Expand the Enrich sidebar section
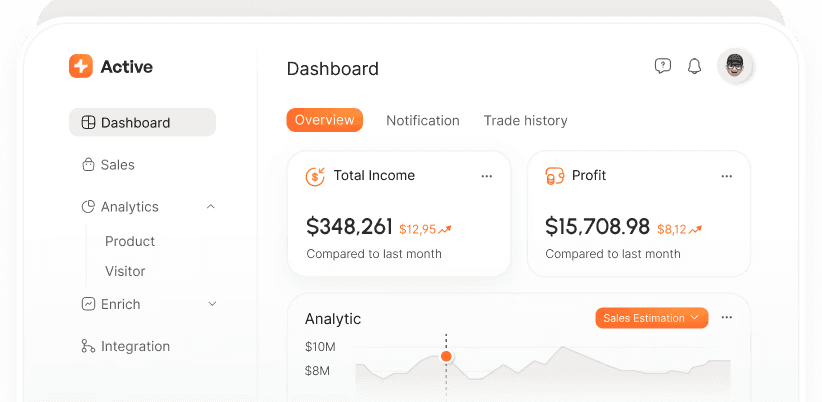The width and height of the screenshot is (822, 402). 211,304
